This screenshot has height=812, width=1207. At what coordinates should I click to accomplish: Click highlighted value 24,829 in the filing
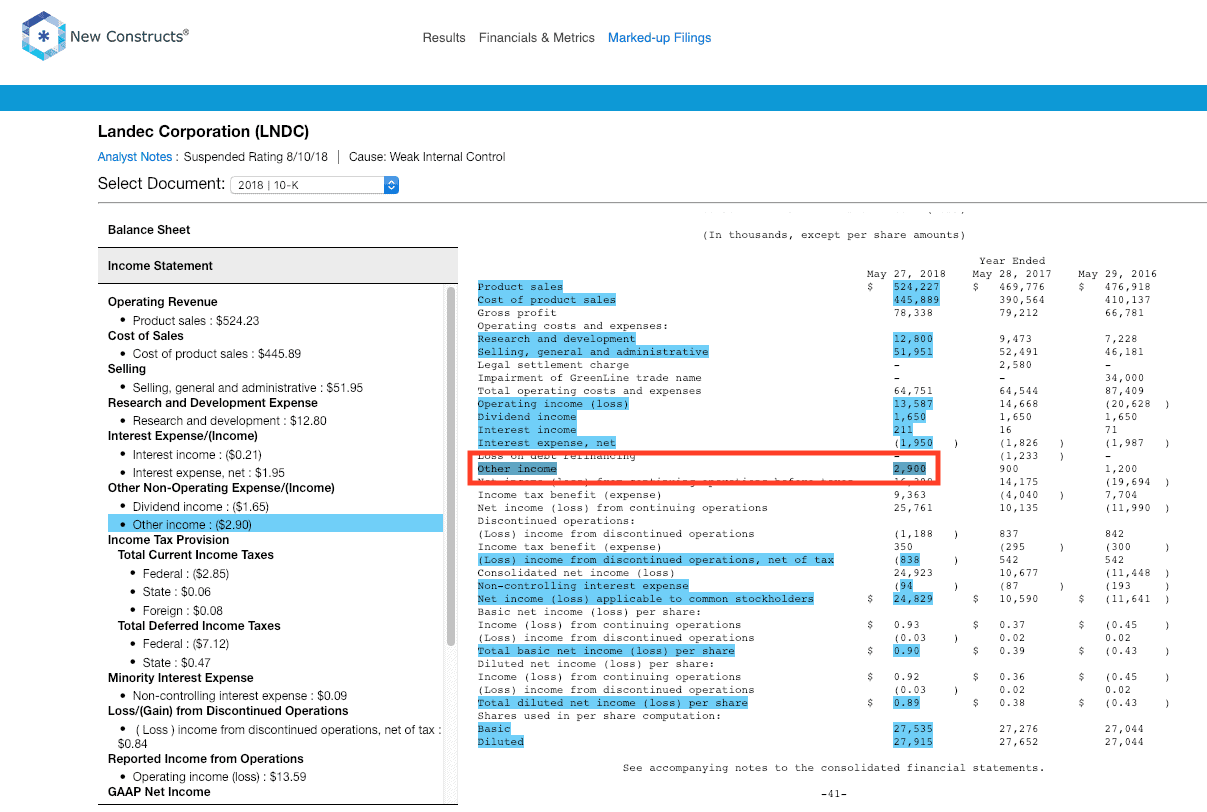click(913, 599)
